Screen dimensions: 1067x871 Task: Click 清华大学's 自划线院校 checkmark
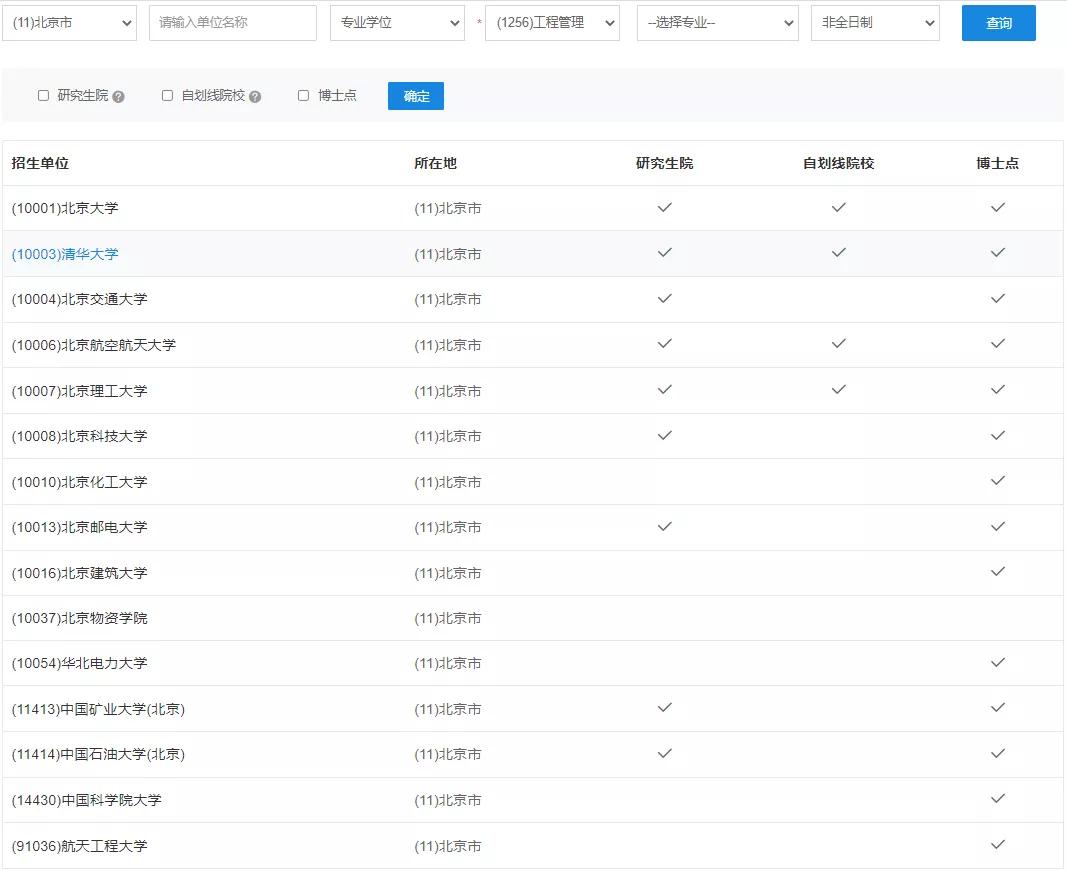838,254
